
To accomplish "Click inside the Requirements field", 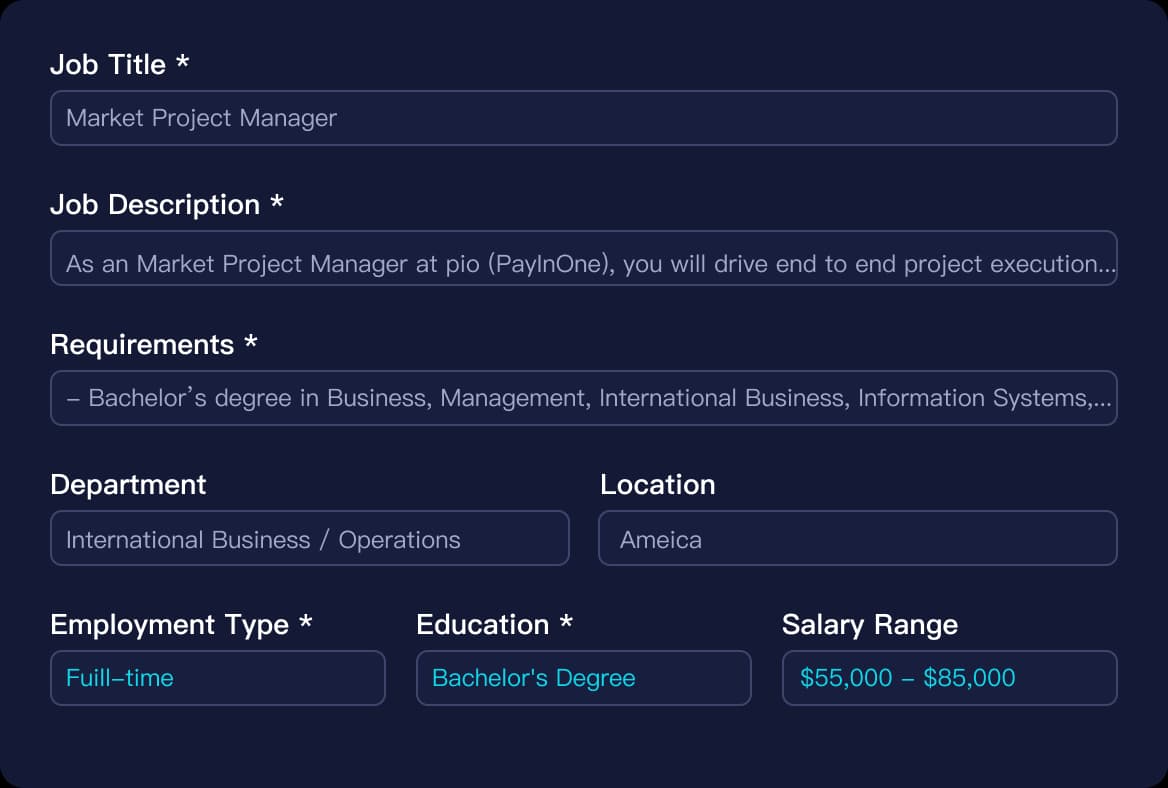I will [583, 398].
